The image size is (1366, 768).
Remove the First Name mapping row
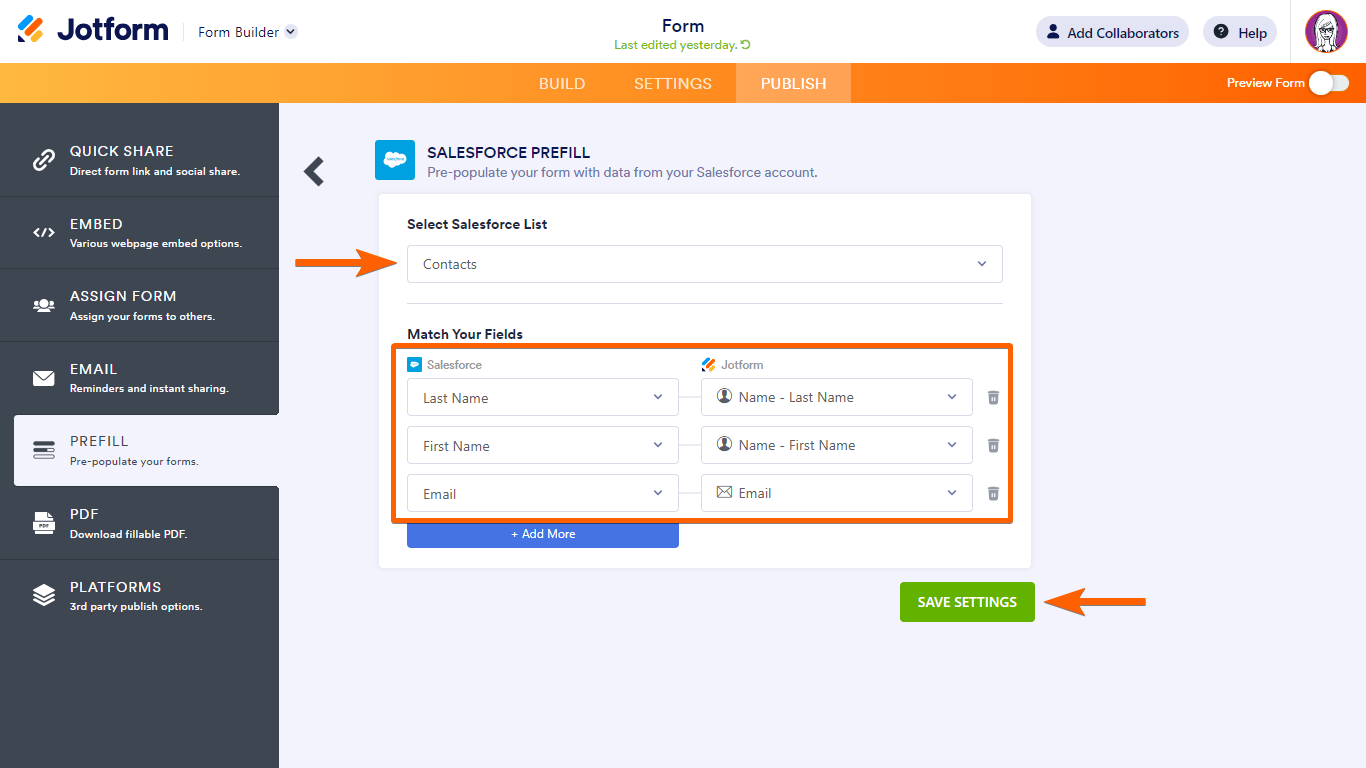click(x=993, y=445)
